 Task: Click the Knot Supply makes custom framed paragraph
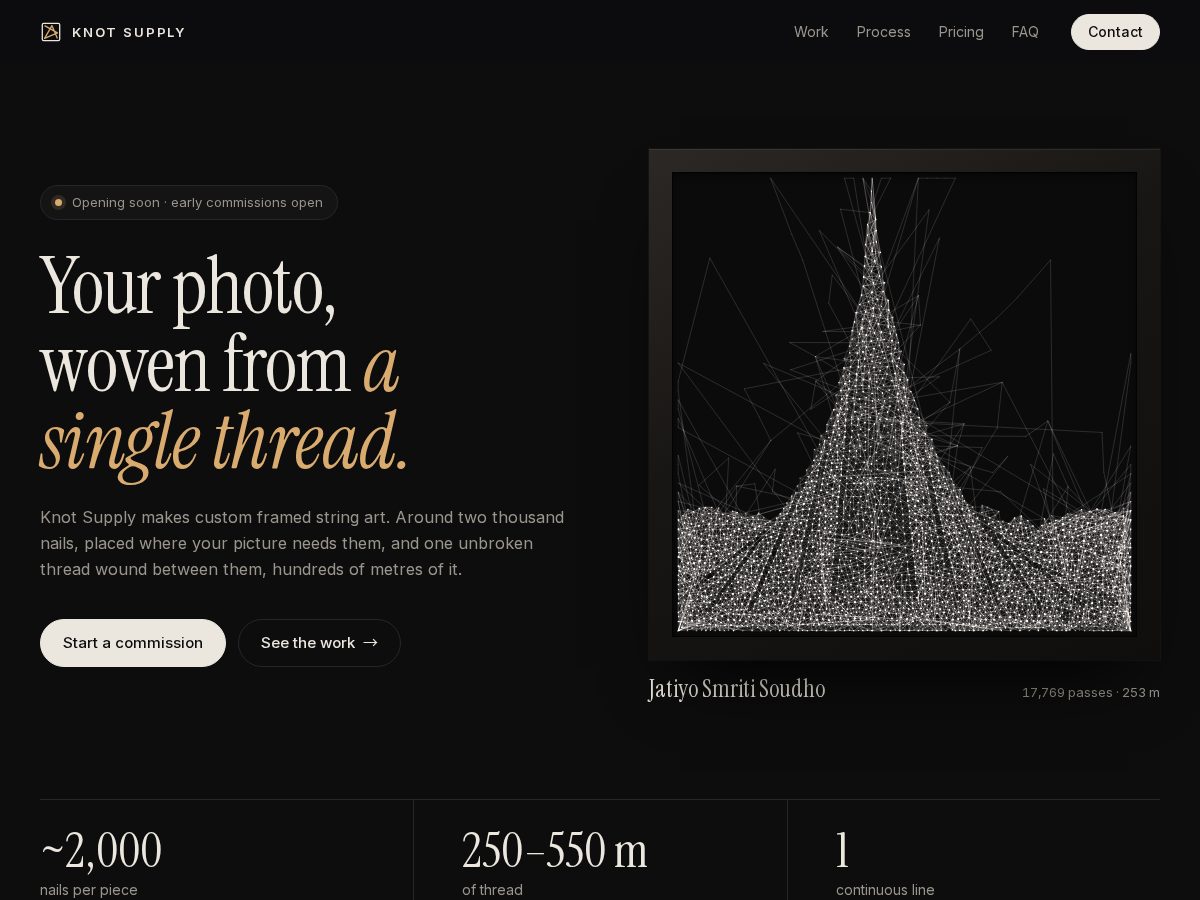pos(302,543)
